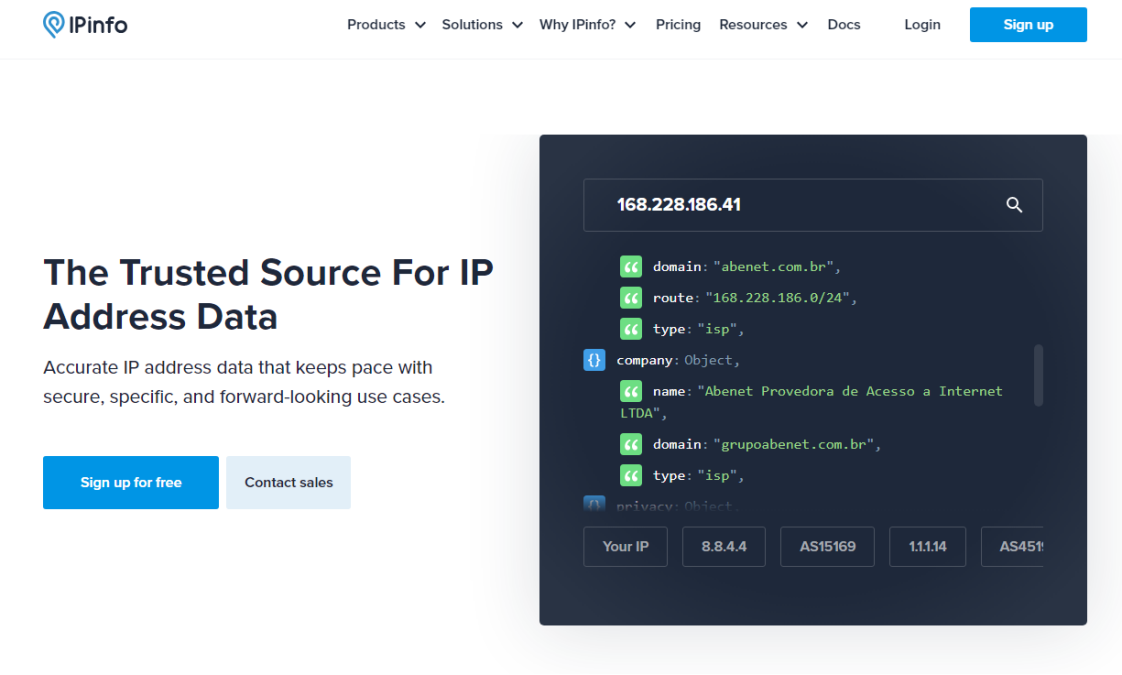Click the Login link
This screenshot has width=1122, height=675.
click(x=922, y=24)
